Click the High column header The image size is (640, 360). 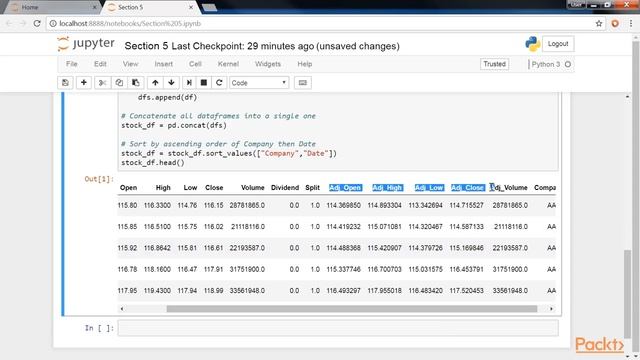tap(163, 188)
